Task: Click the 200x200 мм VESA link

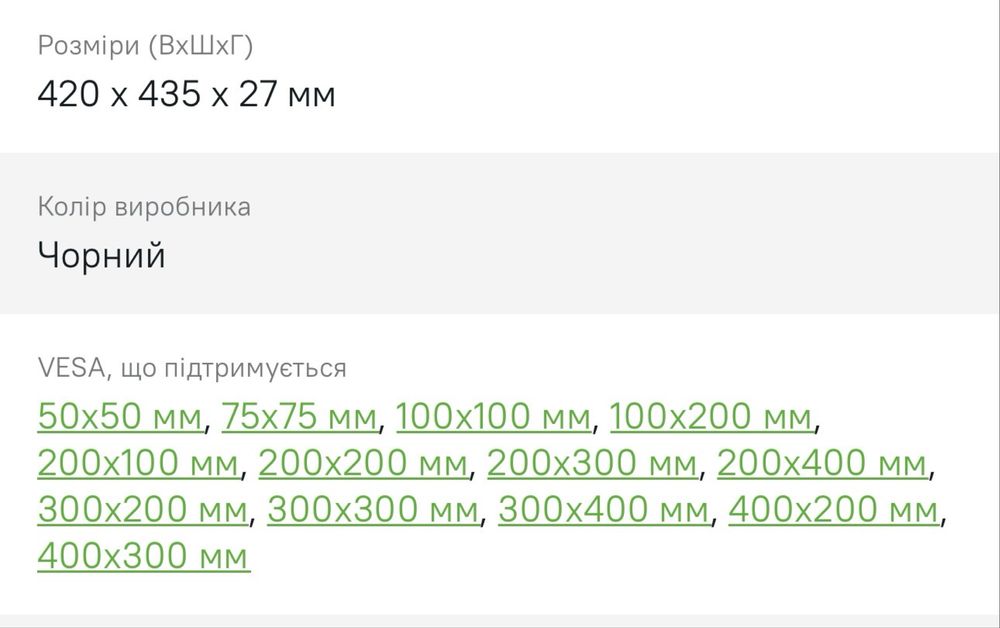Action: pos(362,463)
